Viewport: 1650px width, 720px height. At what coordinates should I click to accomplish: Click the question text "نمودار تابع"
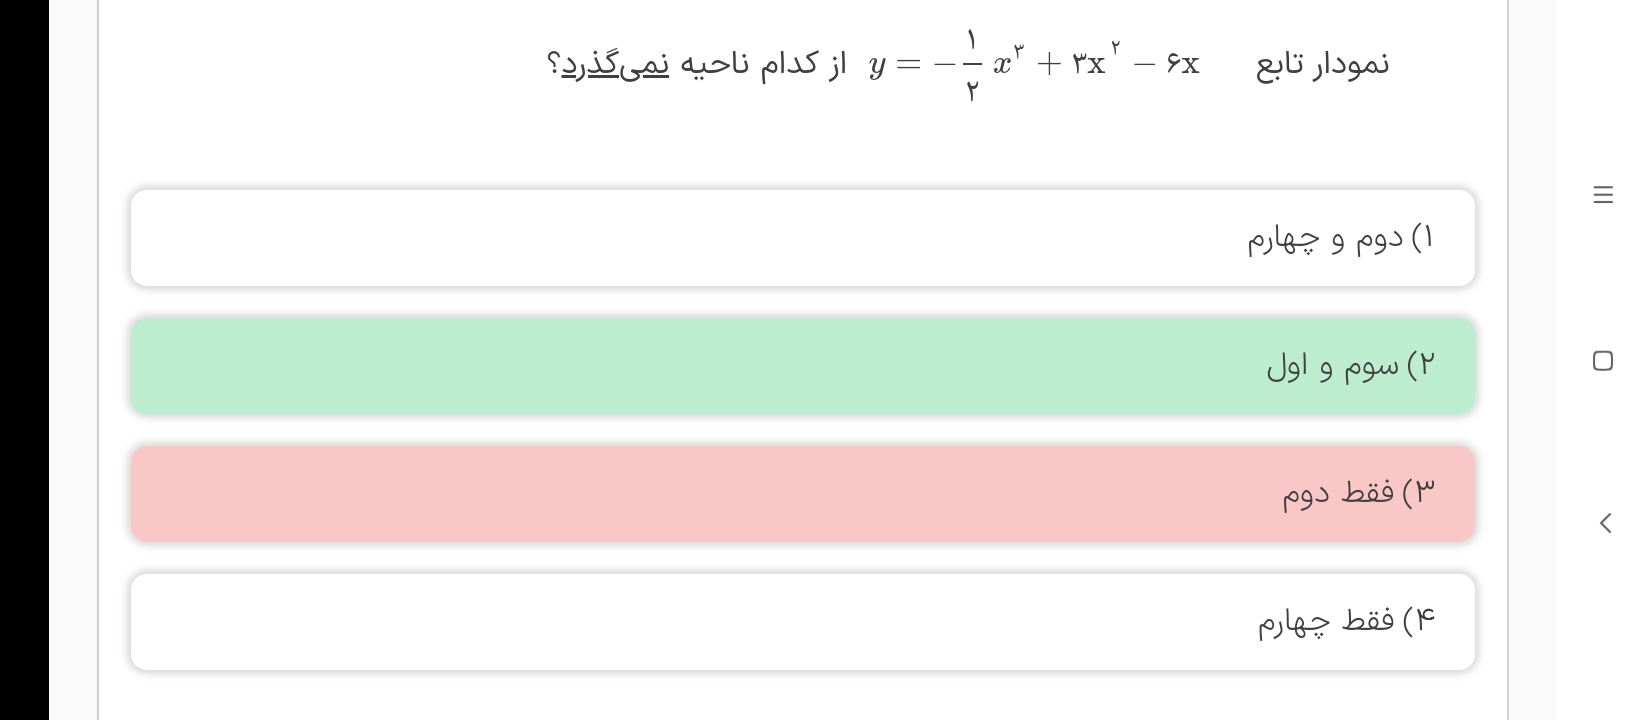coord(1322,64)
